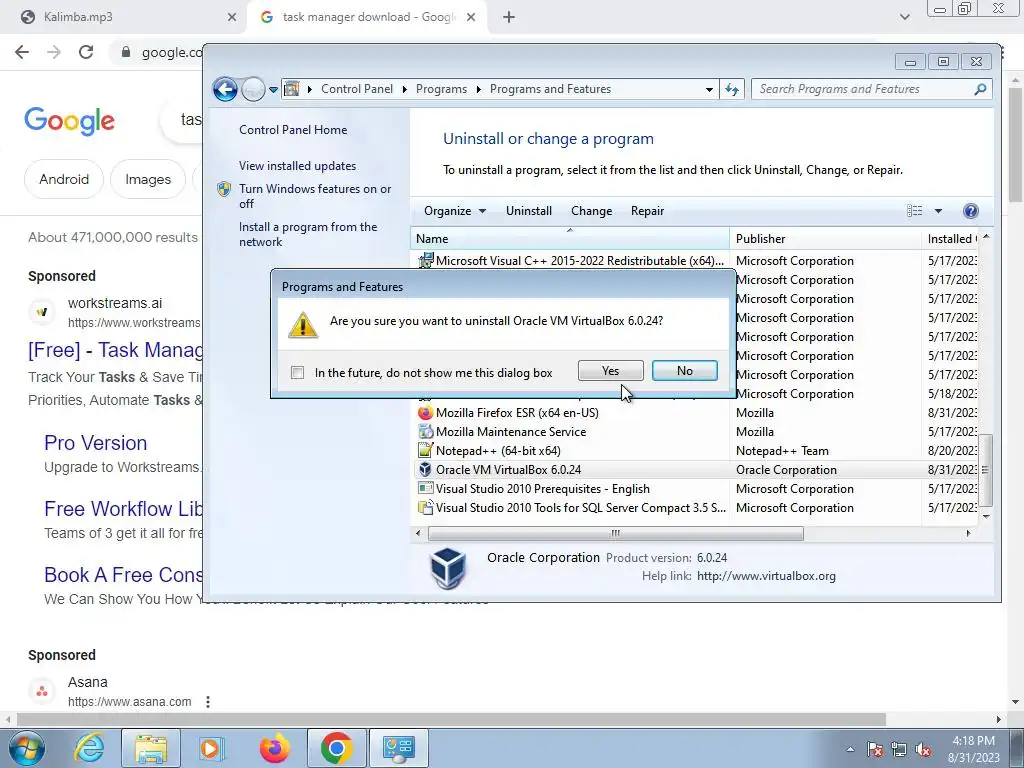1024x768 pixels.
Task: Select Android filter chip on Google
Action: pos(64,179)
